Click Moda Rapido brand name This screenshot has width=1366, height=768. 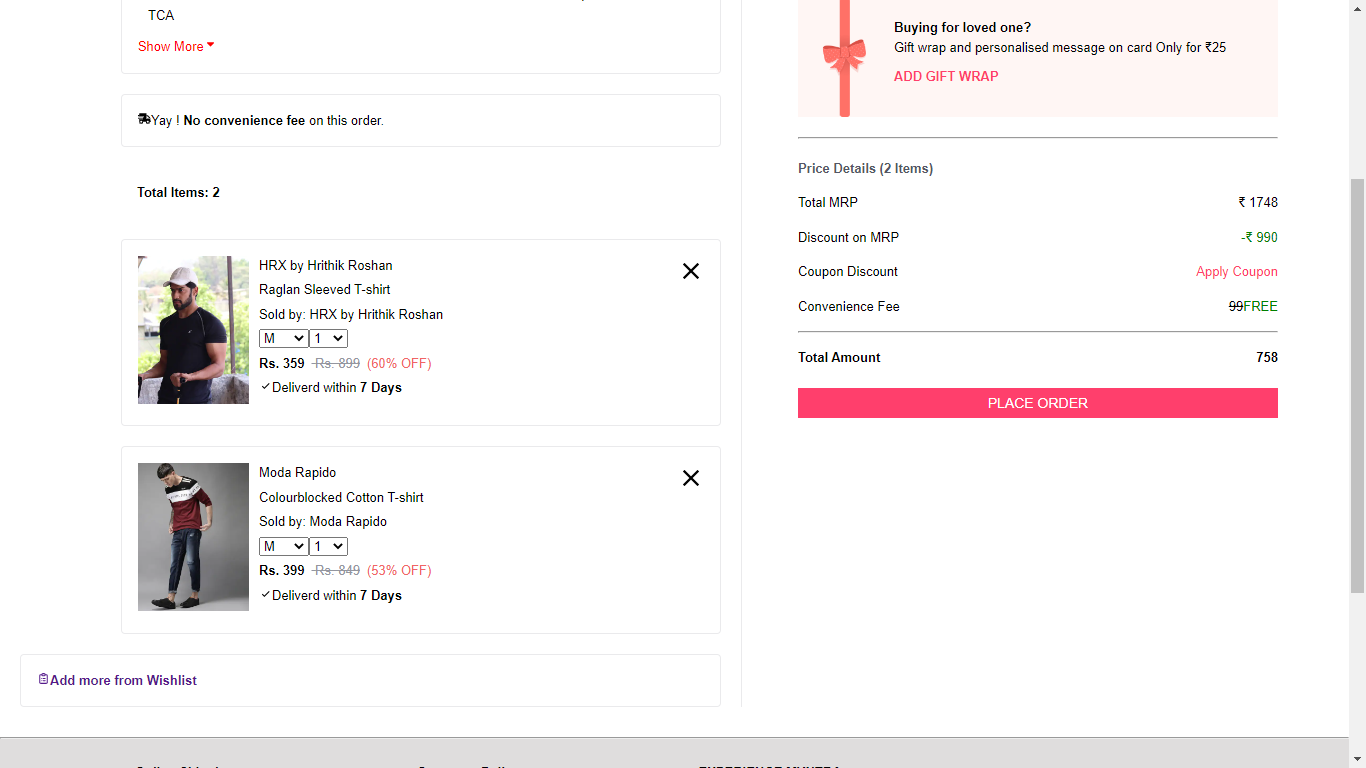[x=298, y=472]
